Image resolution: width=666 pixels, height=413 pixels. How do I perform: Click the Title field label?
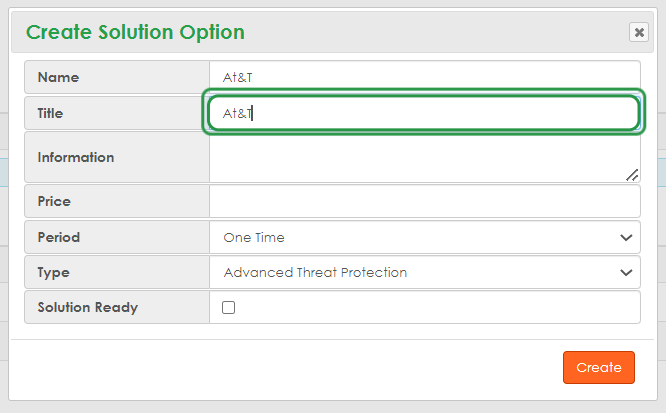pos(50,113)
